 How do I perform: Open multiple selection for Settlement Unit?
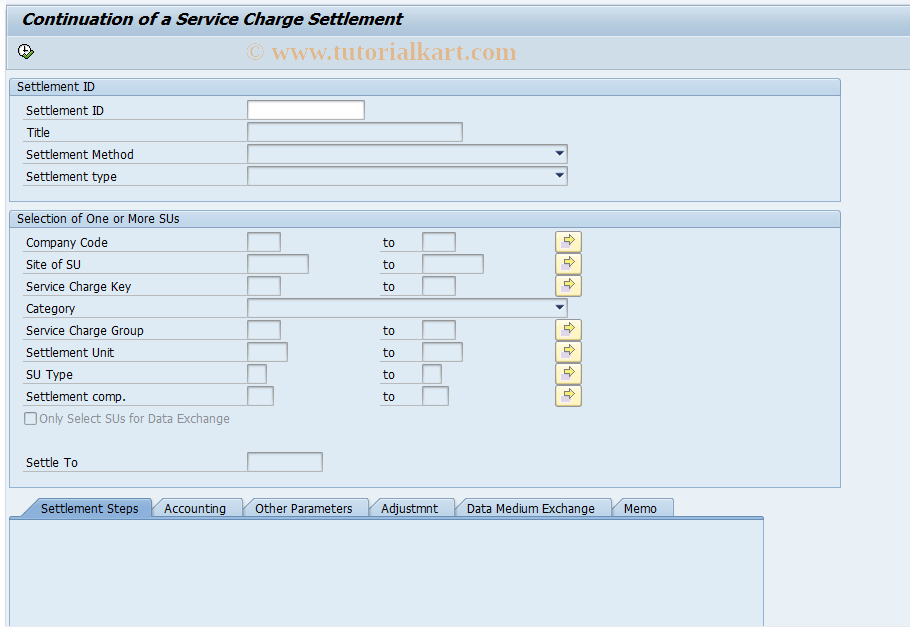click(568, 352)
